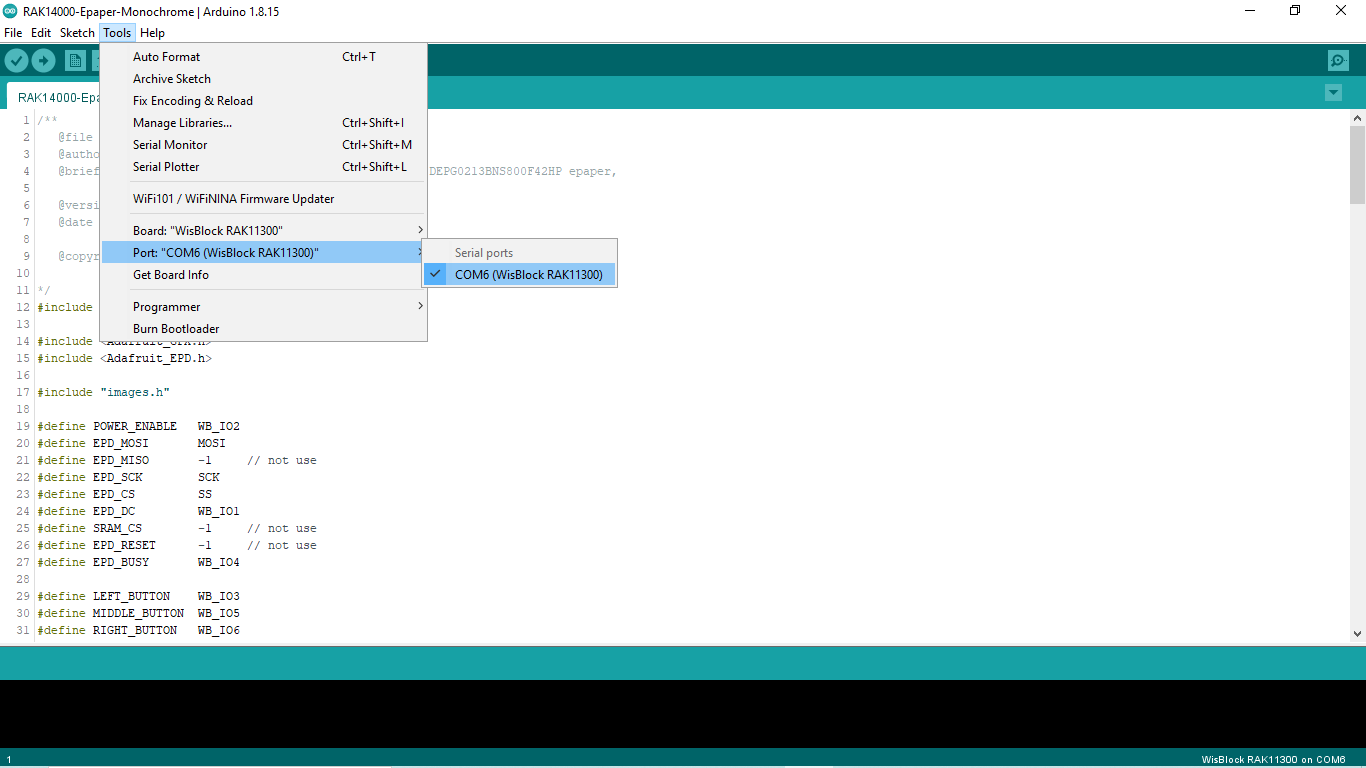Choose Auto Format from Tools menu

[x=264, y=57]
